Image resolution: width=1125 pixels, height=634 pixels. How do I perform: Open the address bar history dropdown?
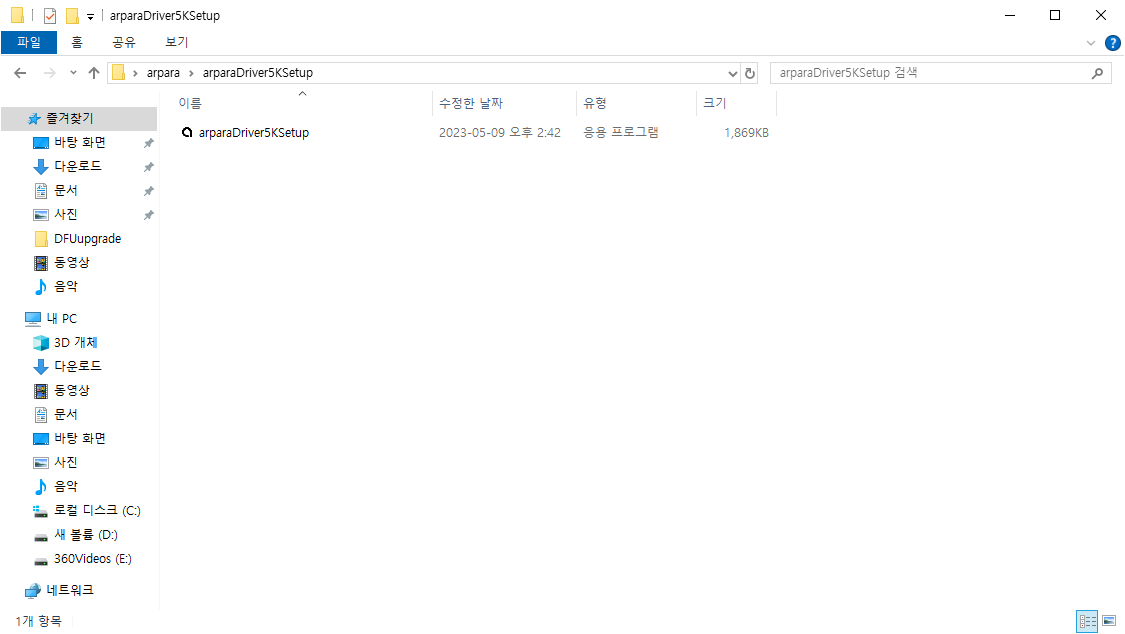click(733, 72)
